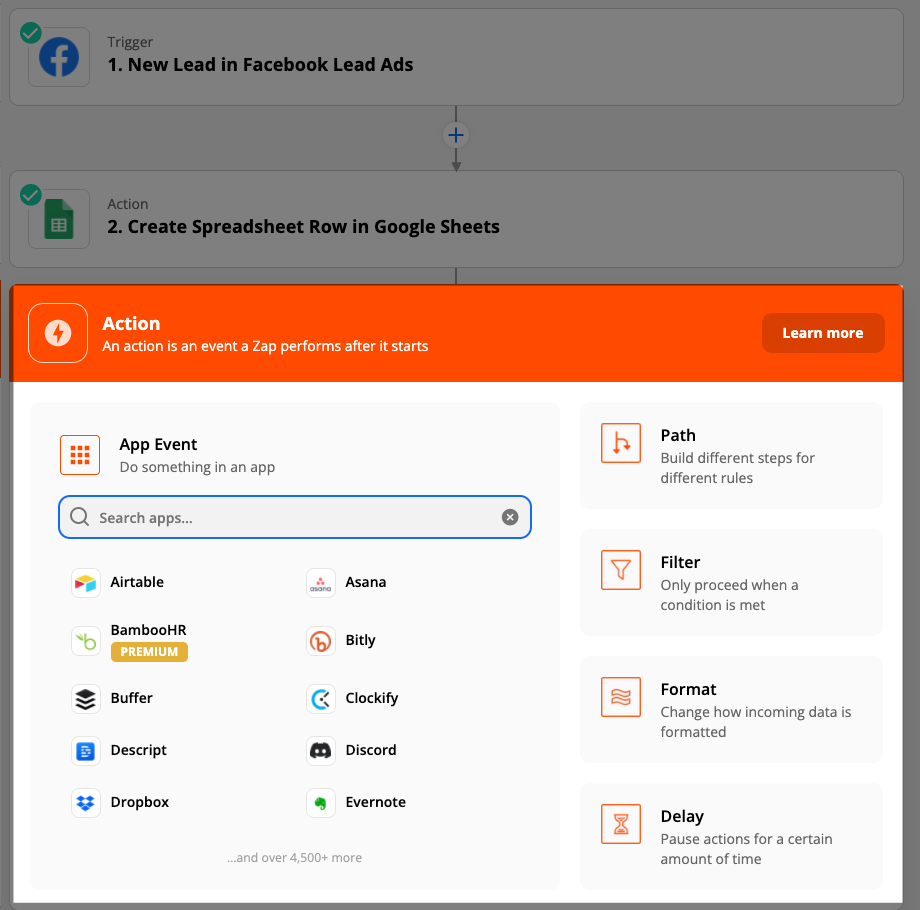
Task: Choose the Bitly label
Action: click(360, 640)
